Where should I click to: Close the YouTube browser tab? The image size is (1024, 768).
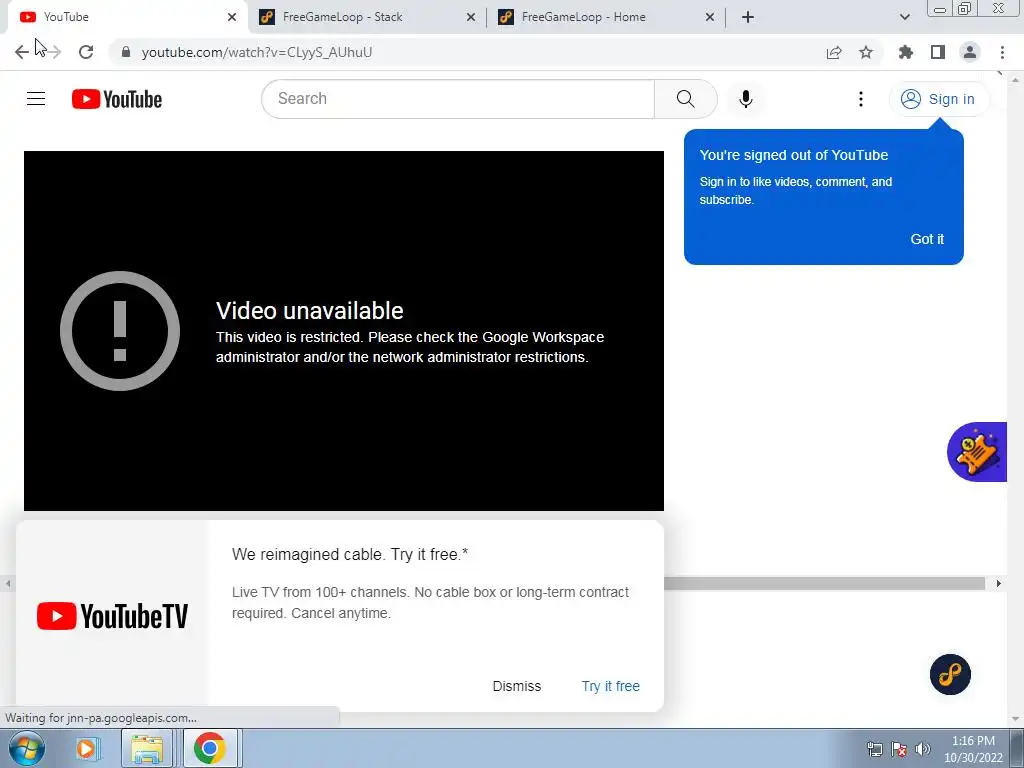click(232, 17)
